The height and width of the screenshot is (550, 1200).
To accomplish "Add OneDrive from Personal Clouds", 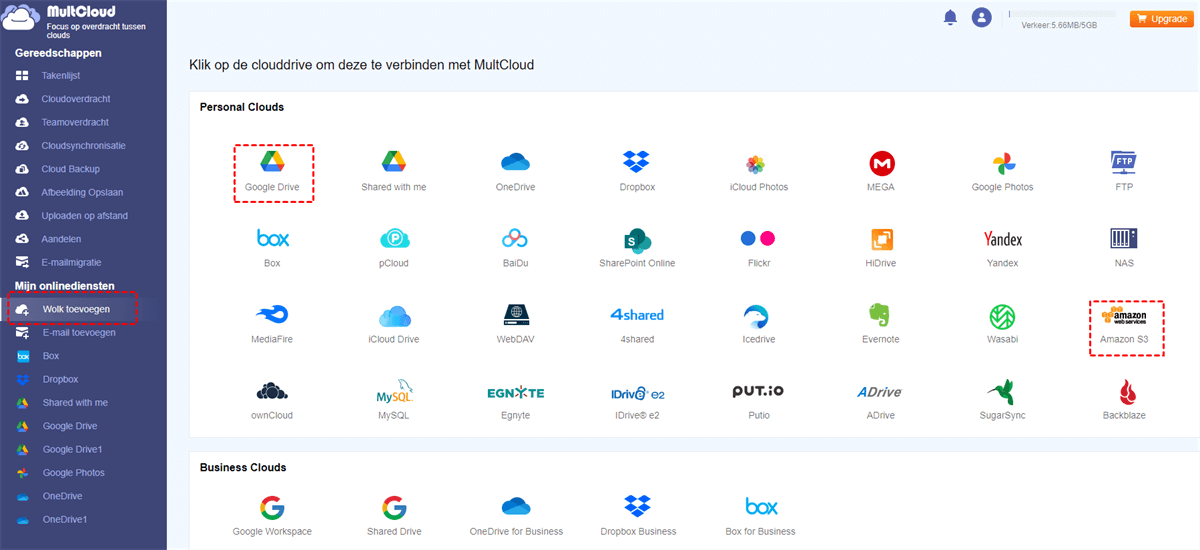I will click(x=514, y=171).
